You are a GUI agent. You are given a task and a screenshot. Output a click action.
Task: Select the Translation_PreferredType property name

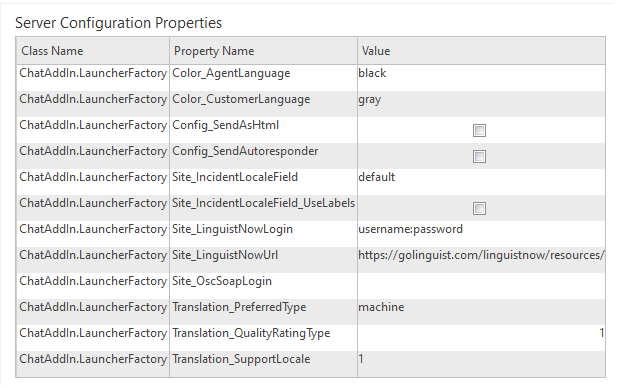pyautogui.click(x=239, y=307)
